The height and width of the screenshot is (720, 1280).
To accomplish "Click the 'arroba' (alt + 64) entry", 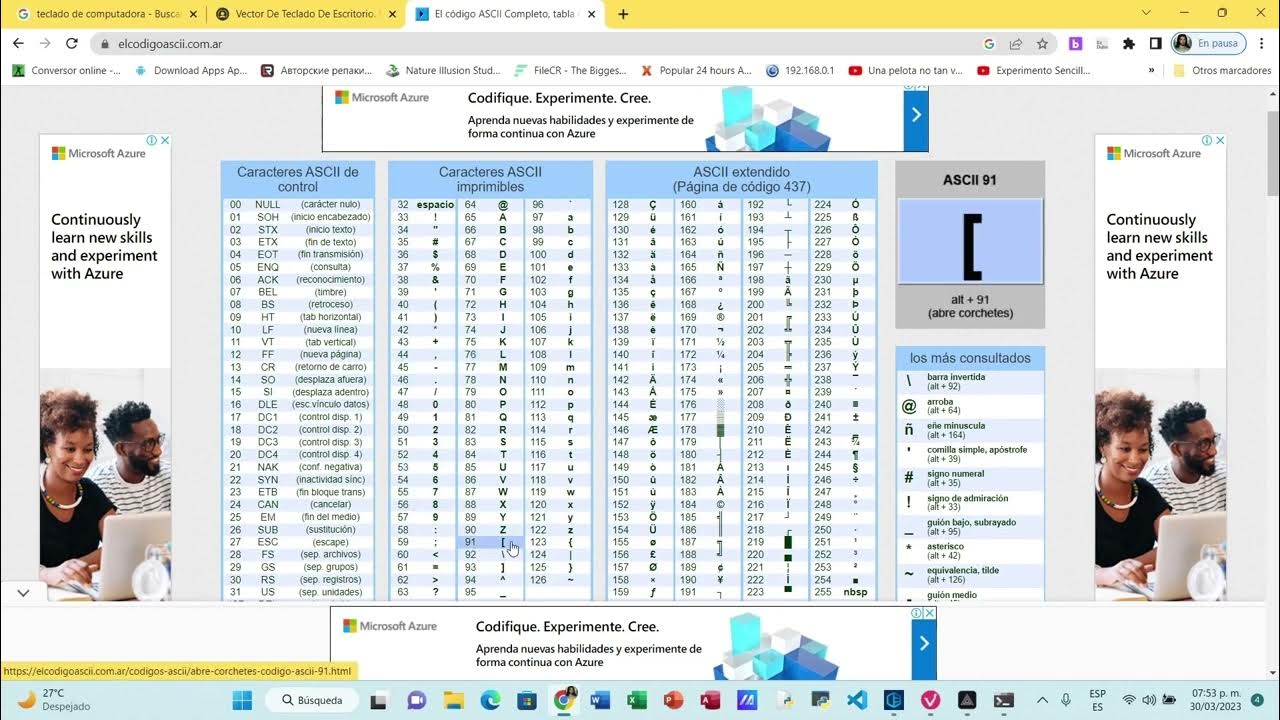I will tap(970, 406).
